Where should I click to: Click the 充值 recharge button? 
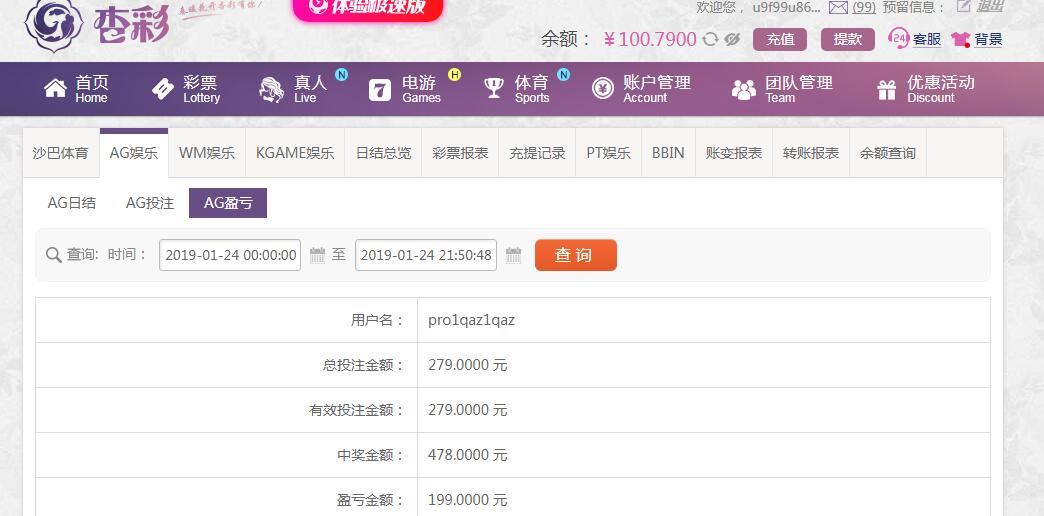point(780,39)
